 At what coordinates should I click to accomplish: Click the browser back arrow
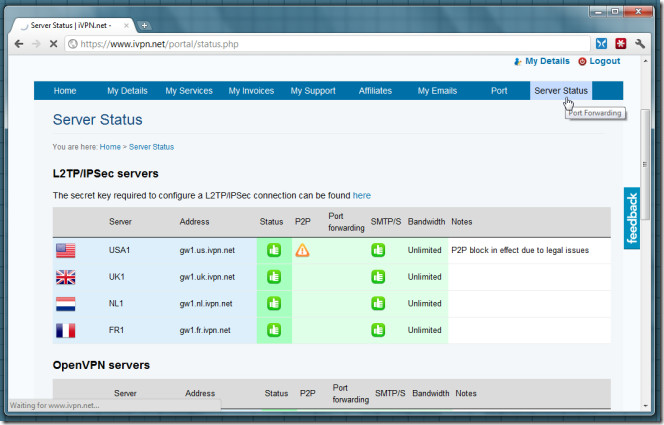(x=19, y=44)
